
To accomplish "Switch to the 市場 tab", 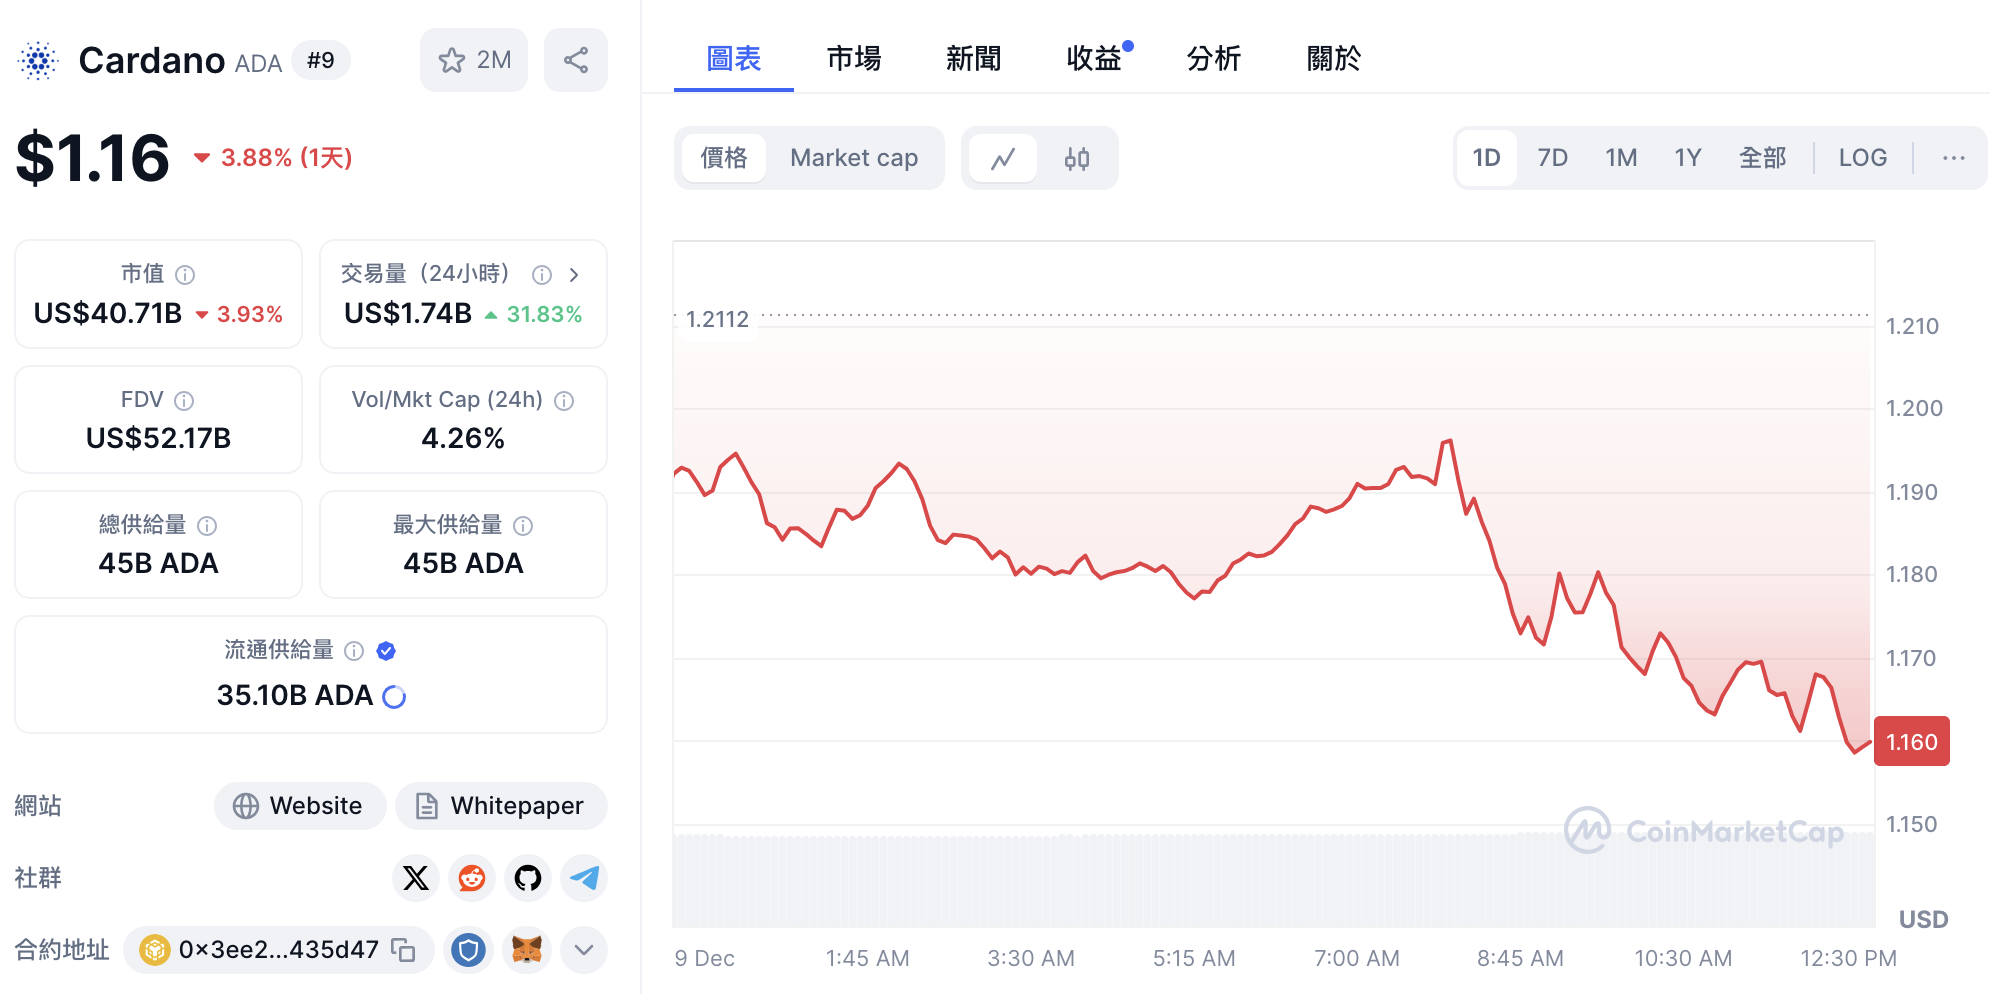I will (853, 59).
